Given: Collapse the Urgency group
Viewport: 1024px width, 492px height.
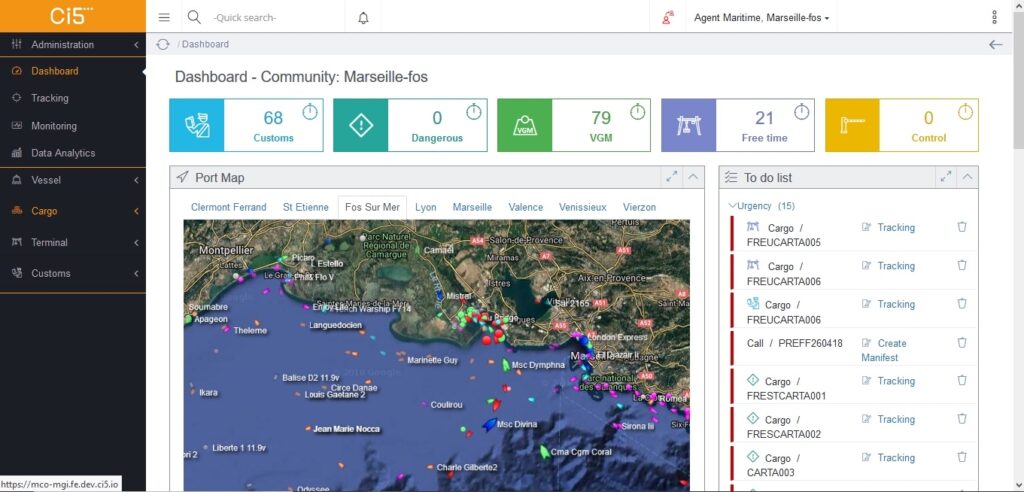Looking at the screenshot, I should [x=732, y=206].
